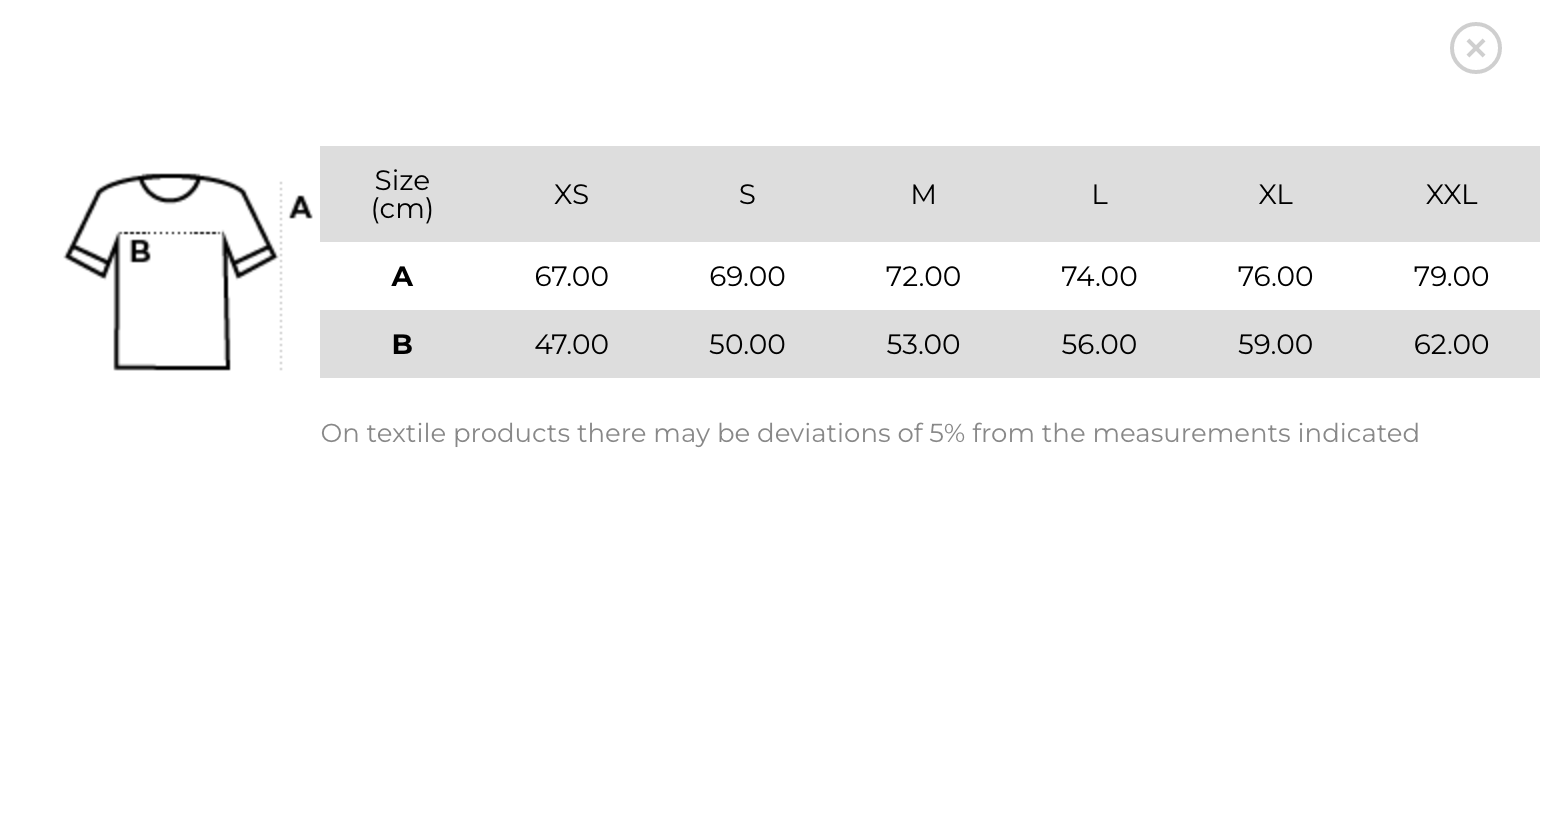
Task: Click the 67.00 length value for XS
Action: (x=571, y=276)
